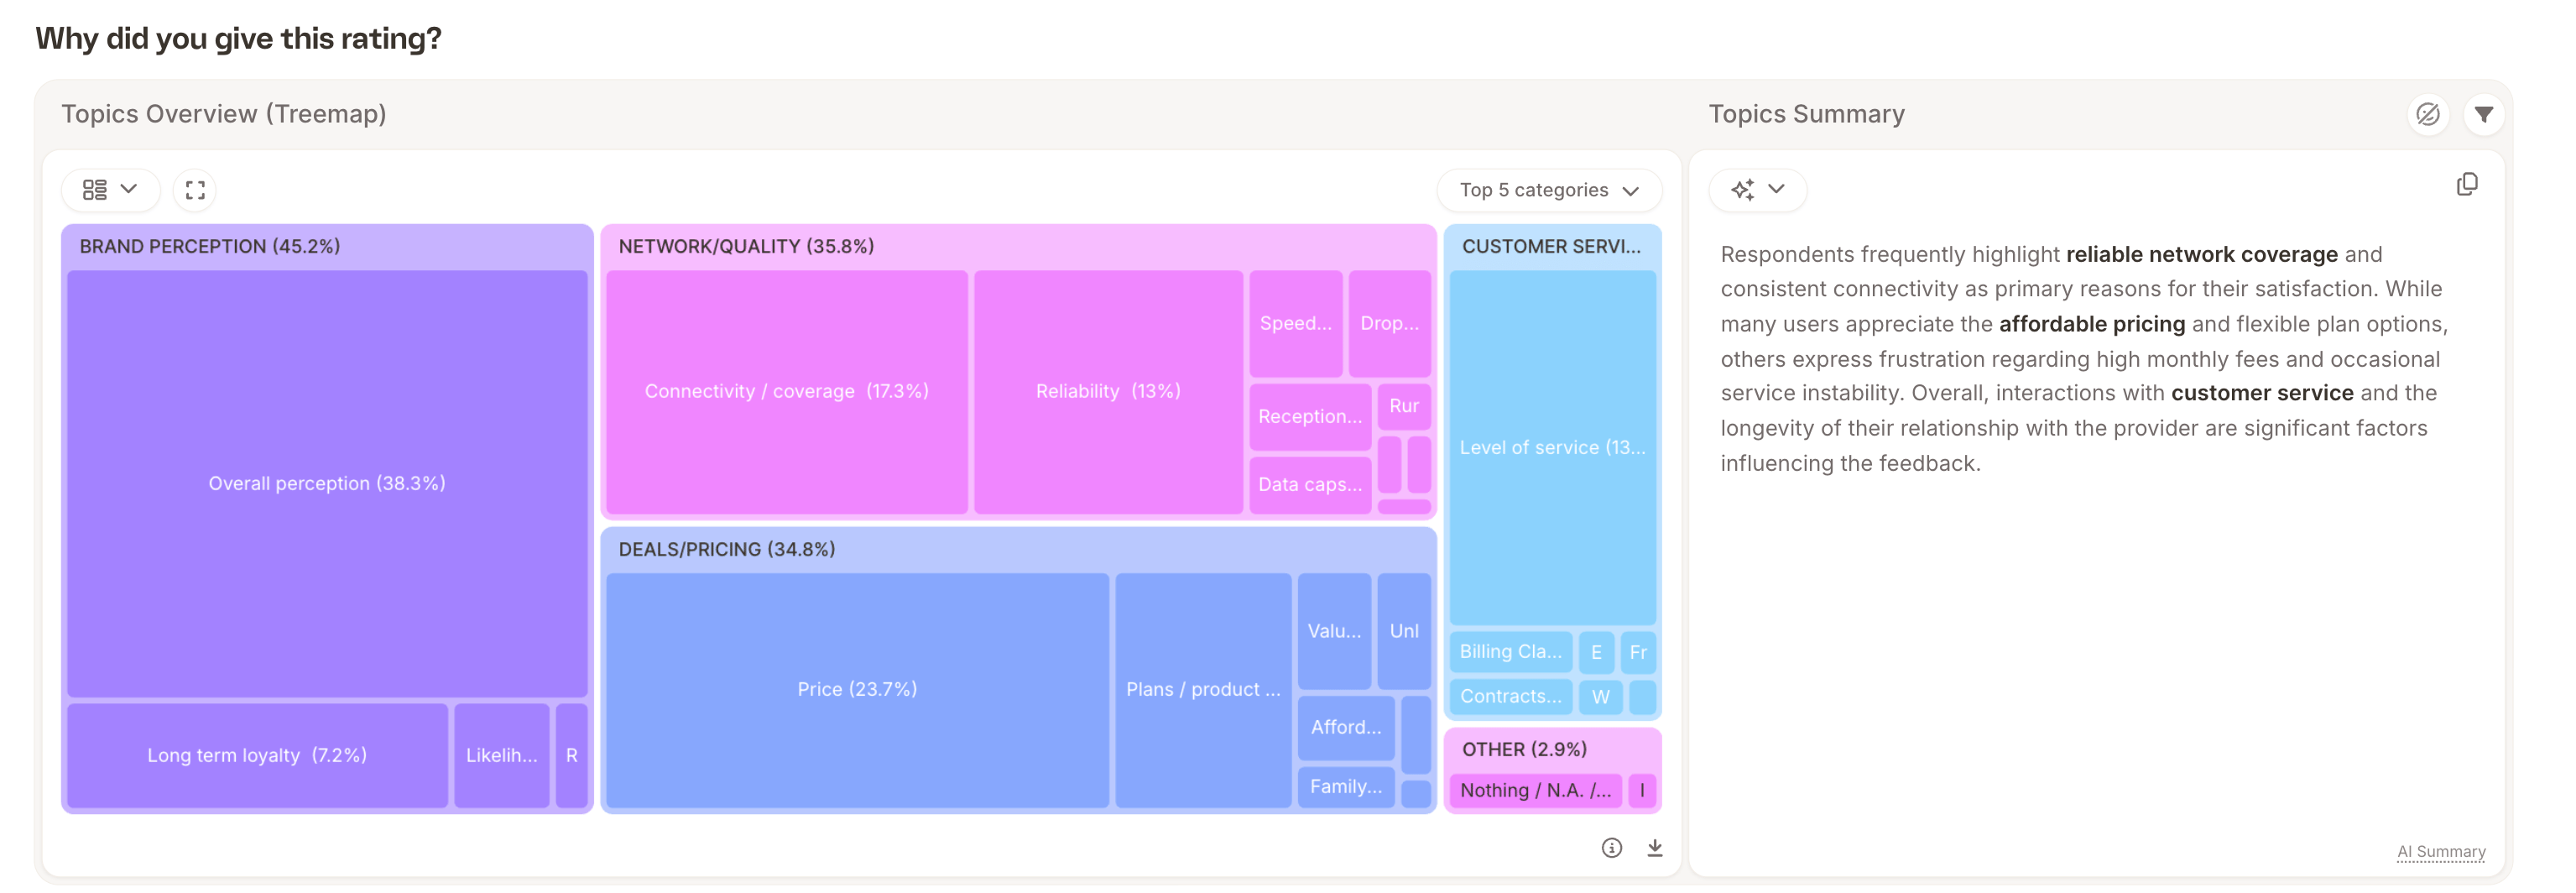Click the OTHER (2.9%) header

click(x=1524, y=749)
